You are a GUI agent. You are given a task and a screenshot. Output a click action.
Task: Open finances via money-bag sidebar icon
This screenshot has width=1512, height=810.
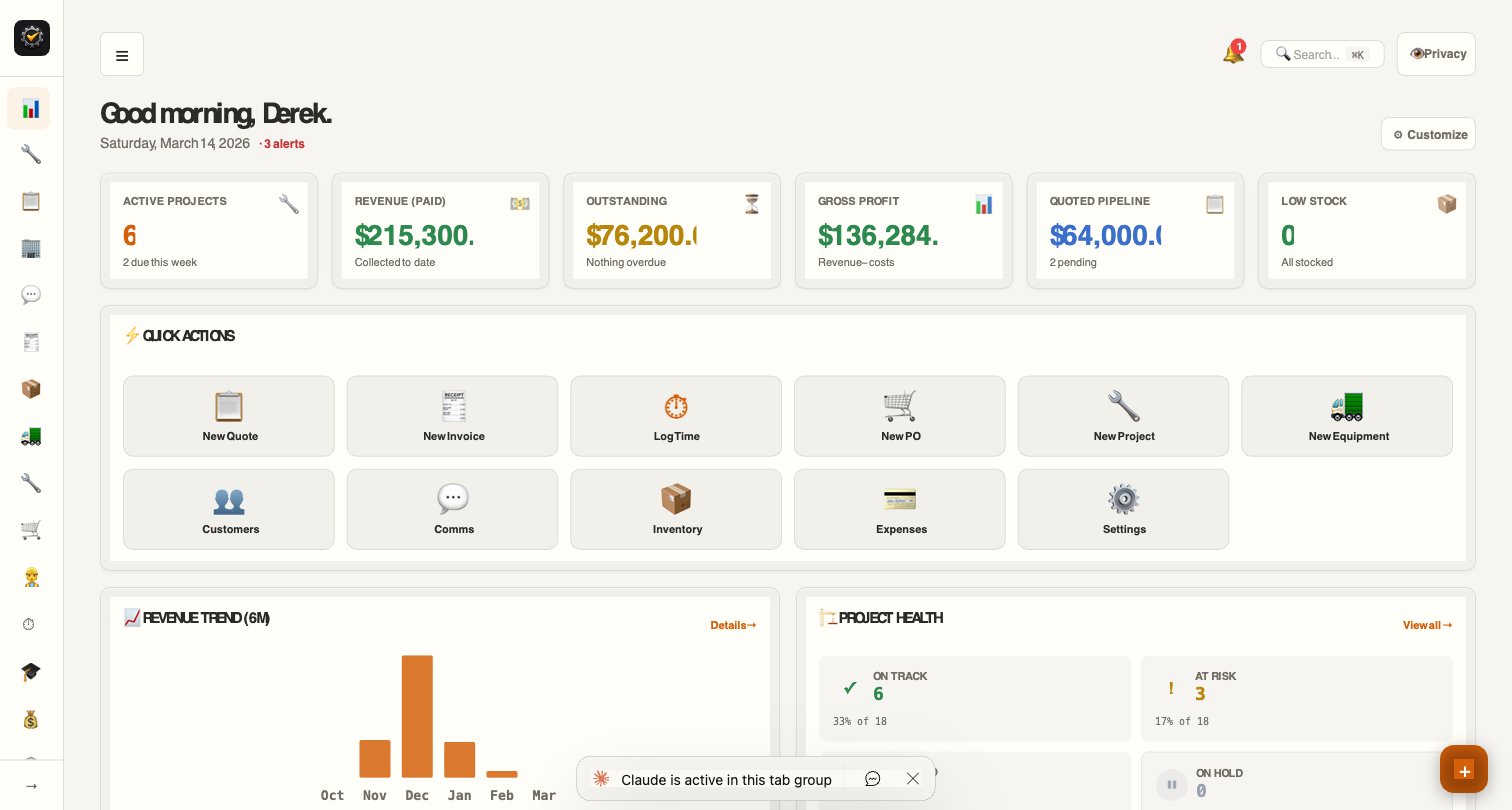tap(29, 719)
